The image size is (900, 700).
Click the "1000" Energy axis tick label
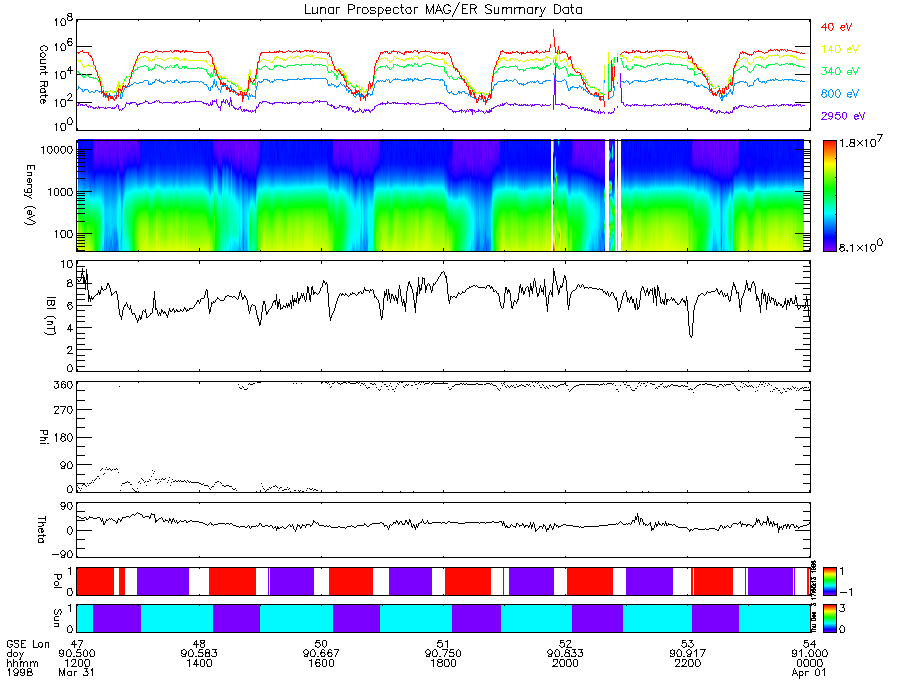[61, 192]
